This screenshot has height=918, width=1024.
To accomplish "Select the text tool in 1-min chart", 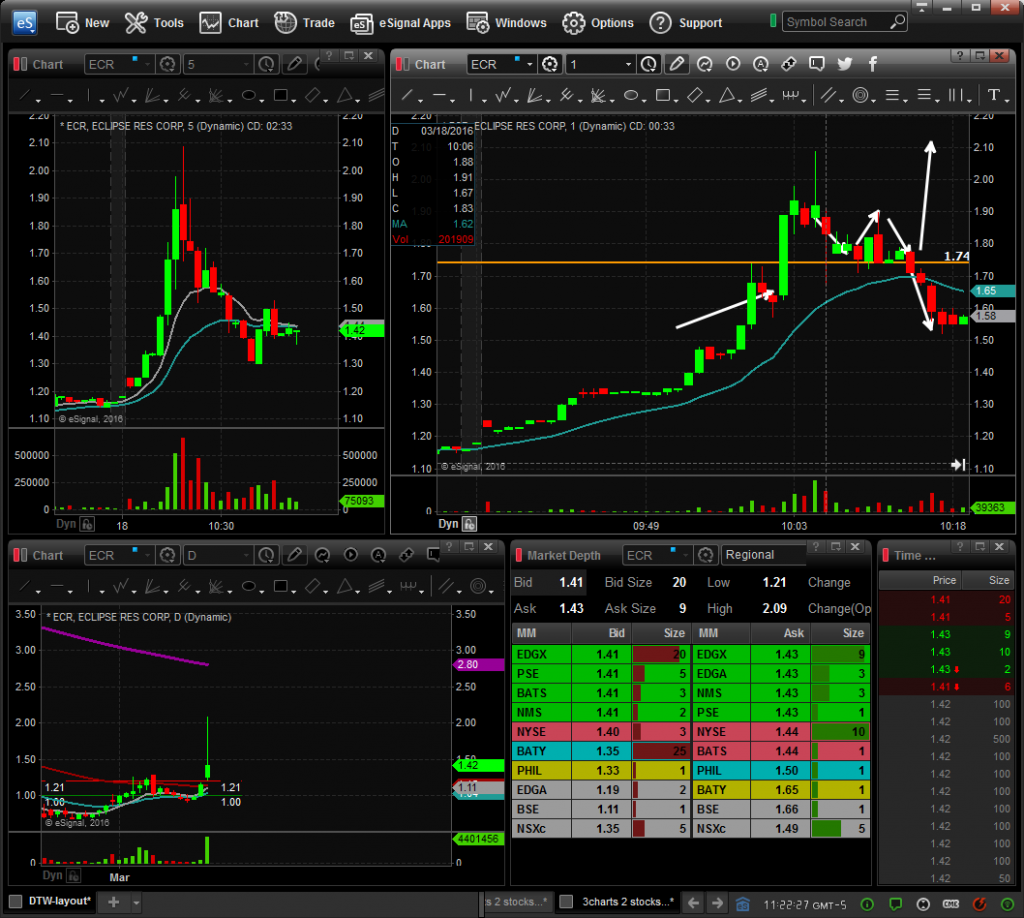I will (994, 95).
